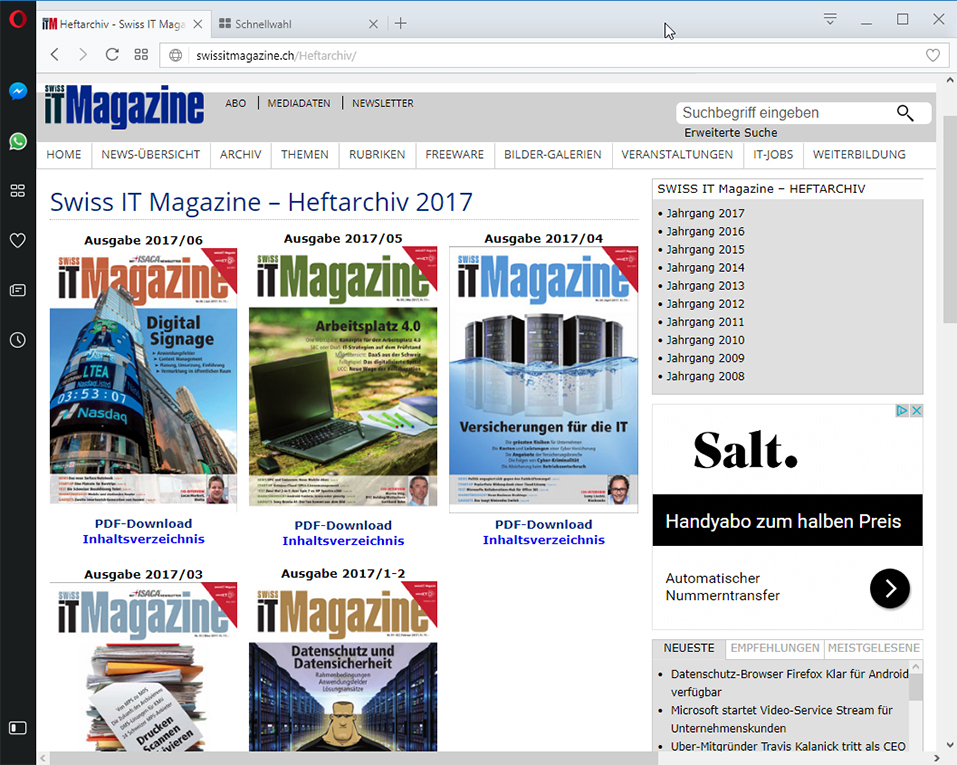
Task: Open HOME in the navigation menu
Action: point(63,154)
